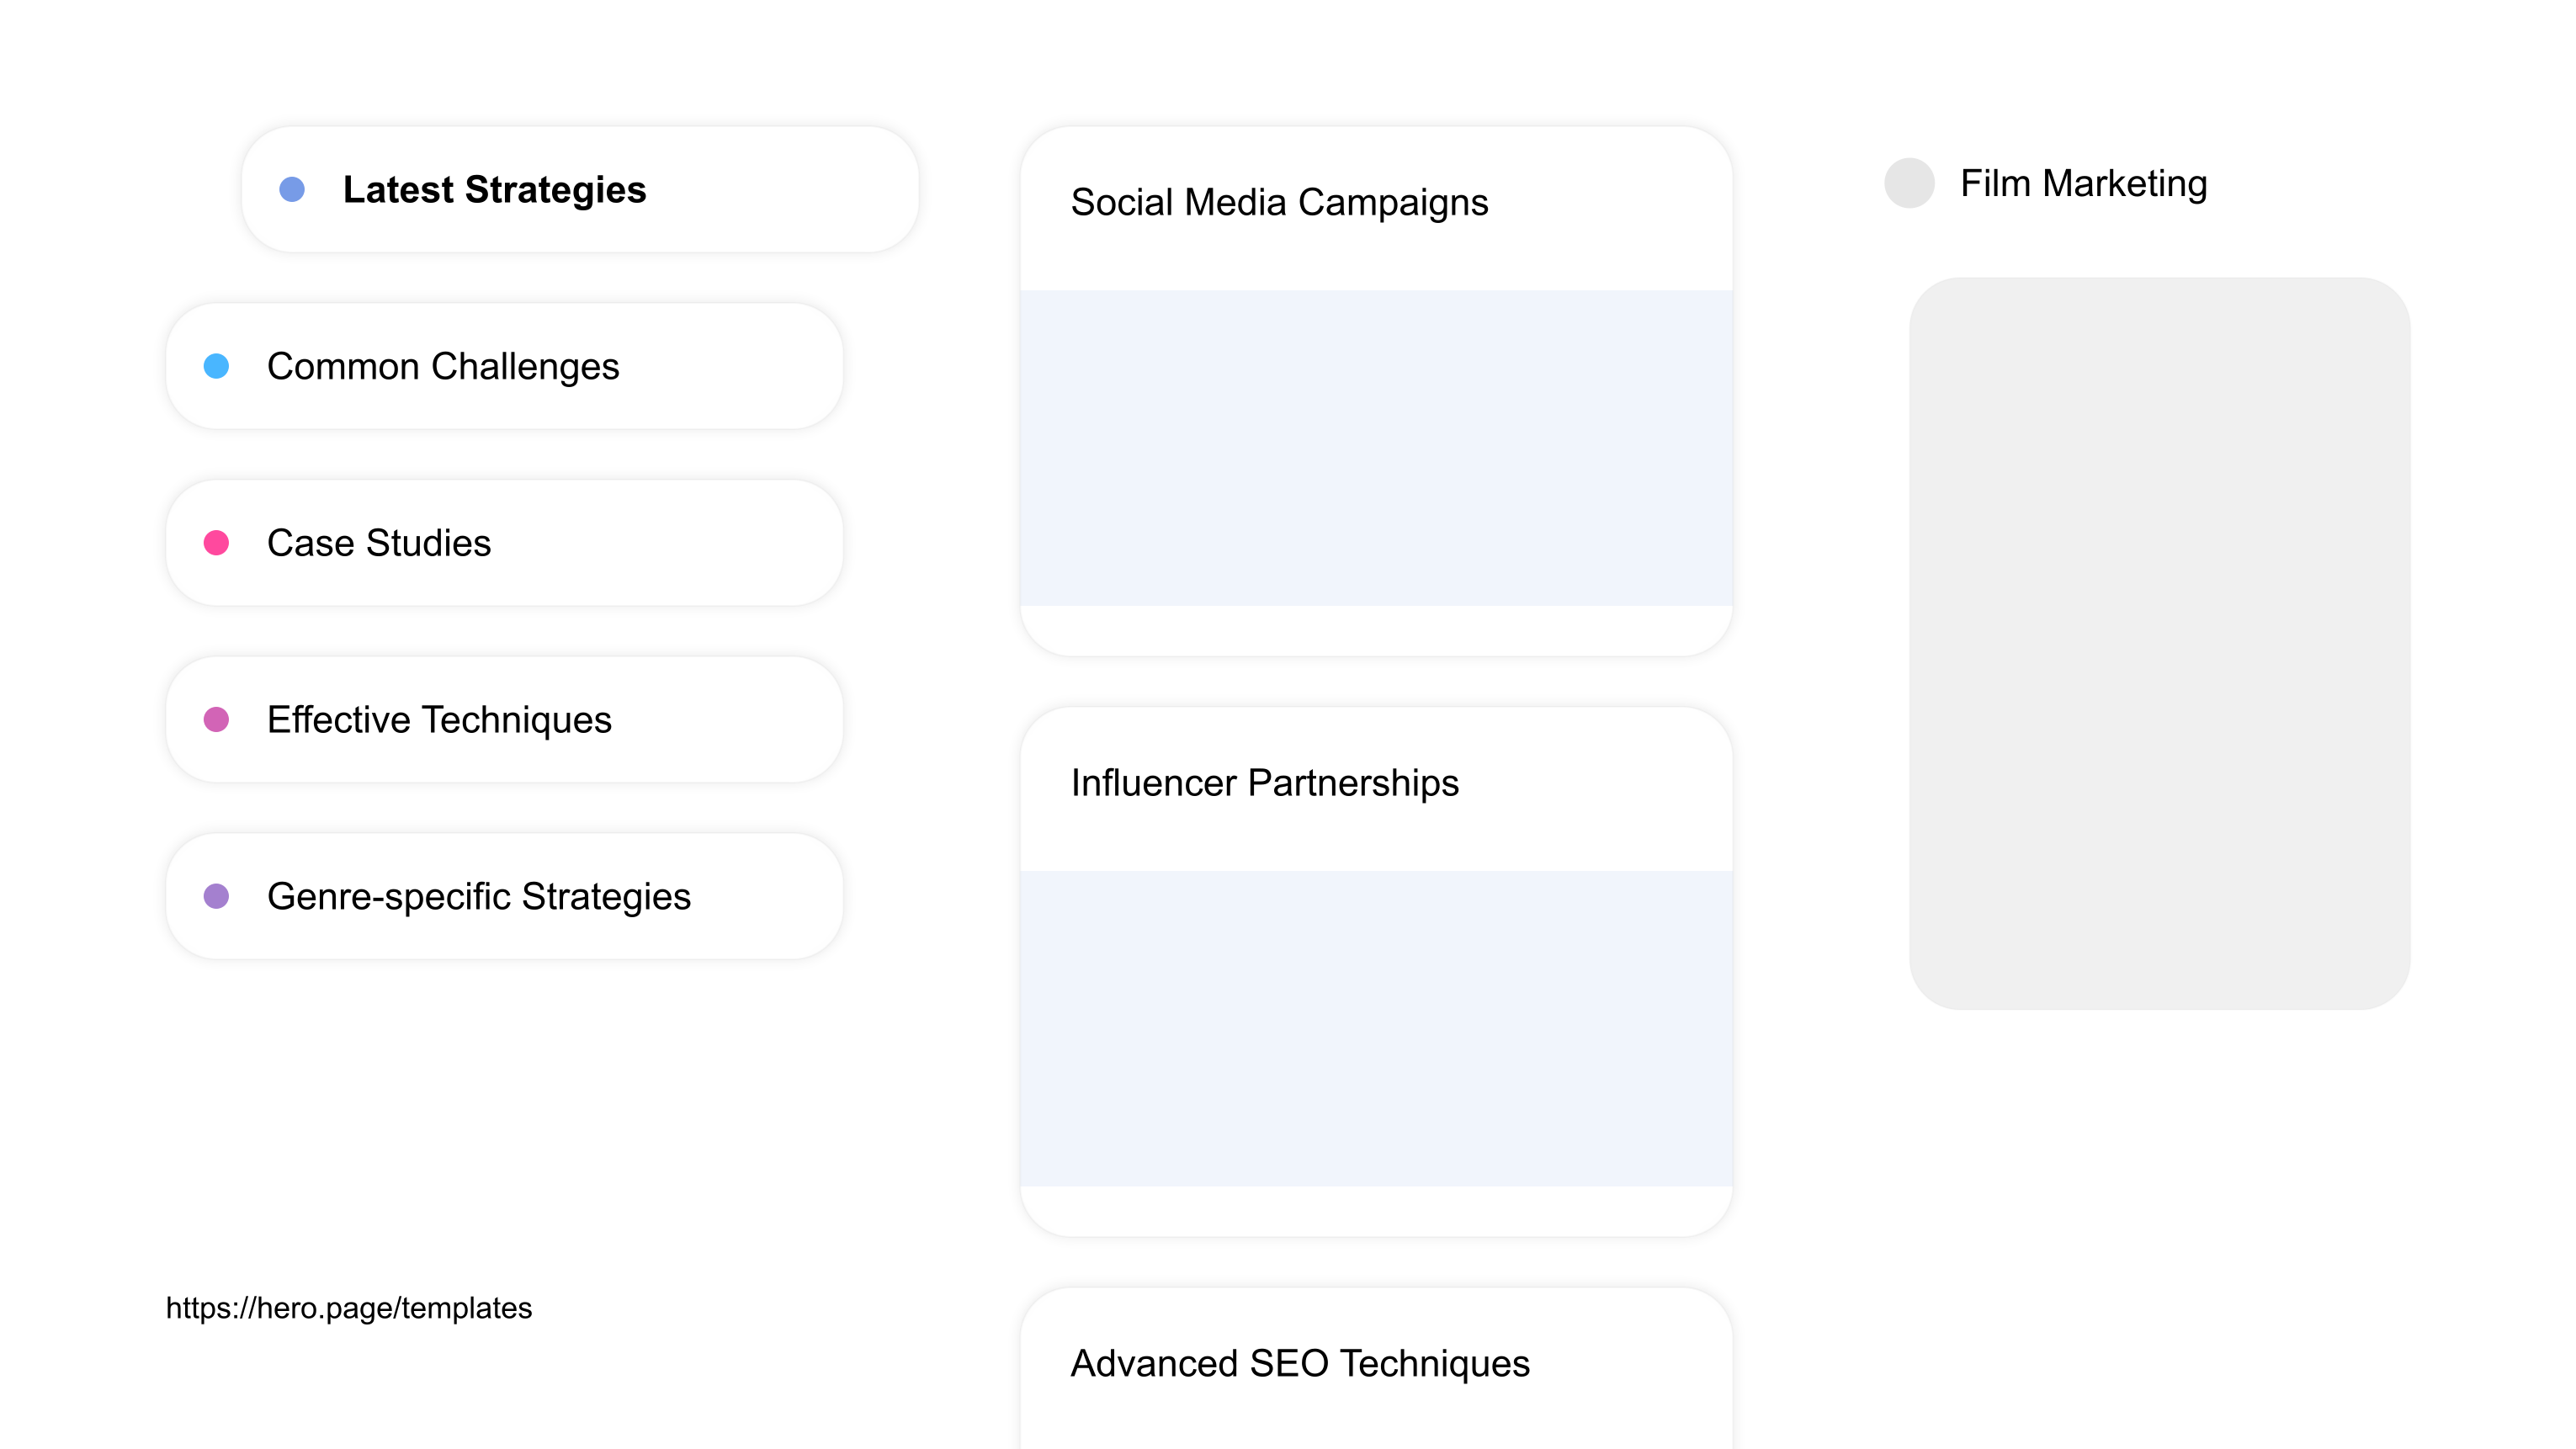Select the Effective Techniques item

[x=504, y=720]
